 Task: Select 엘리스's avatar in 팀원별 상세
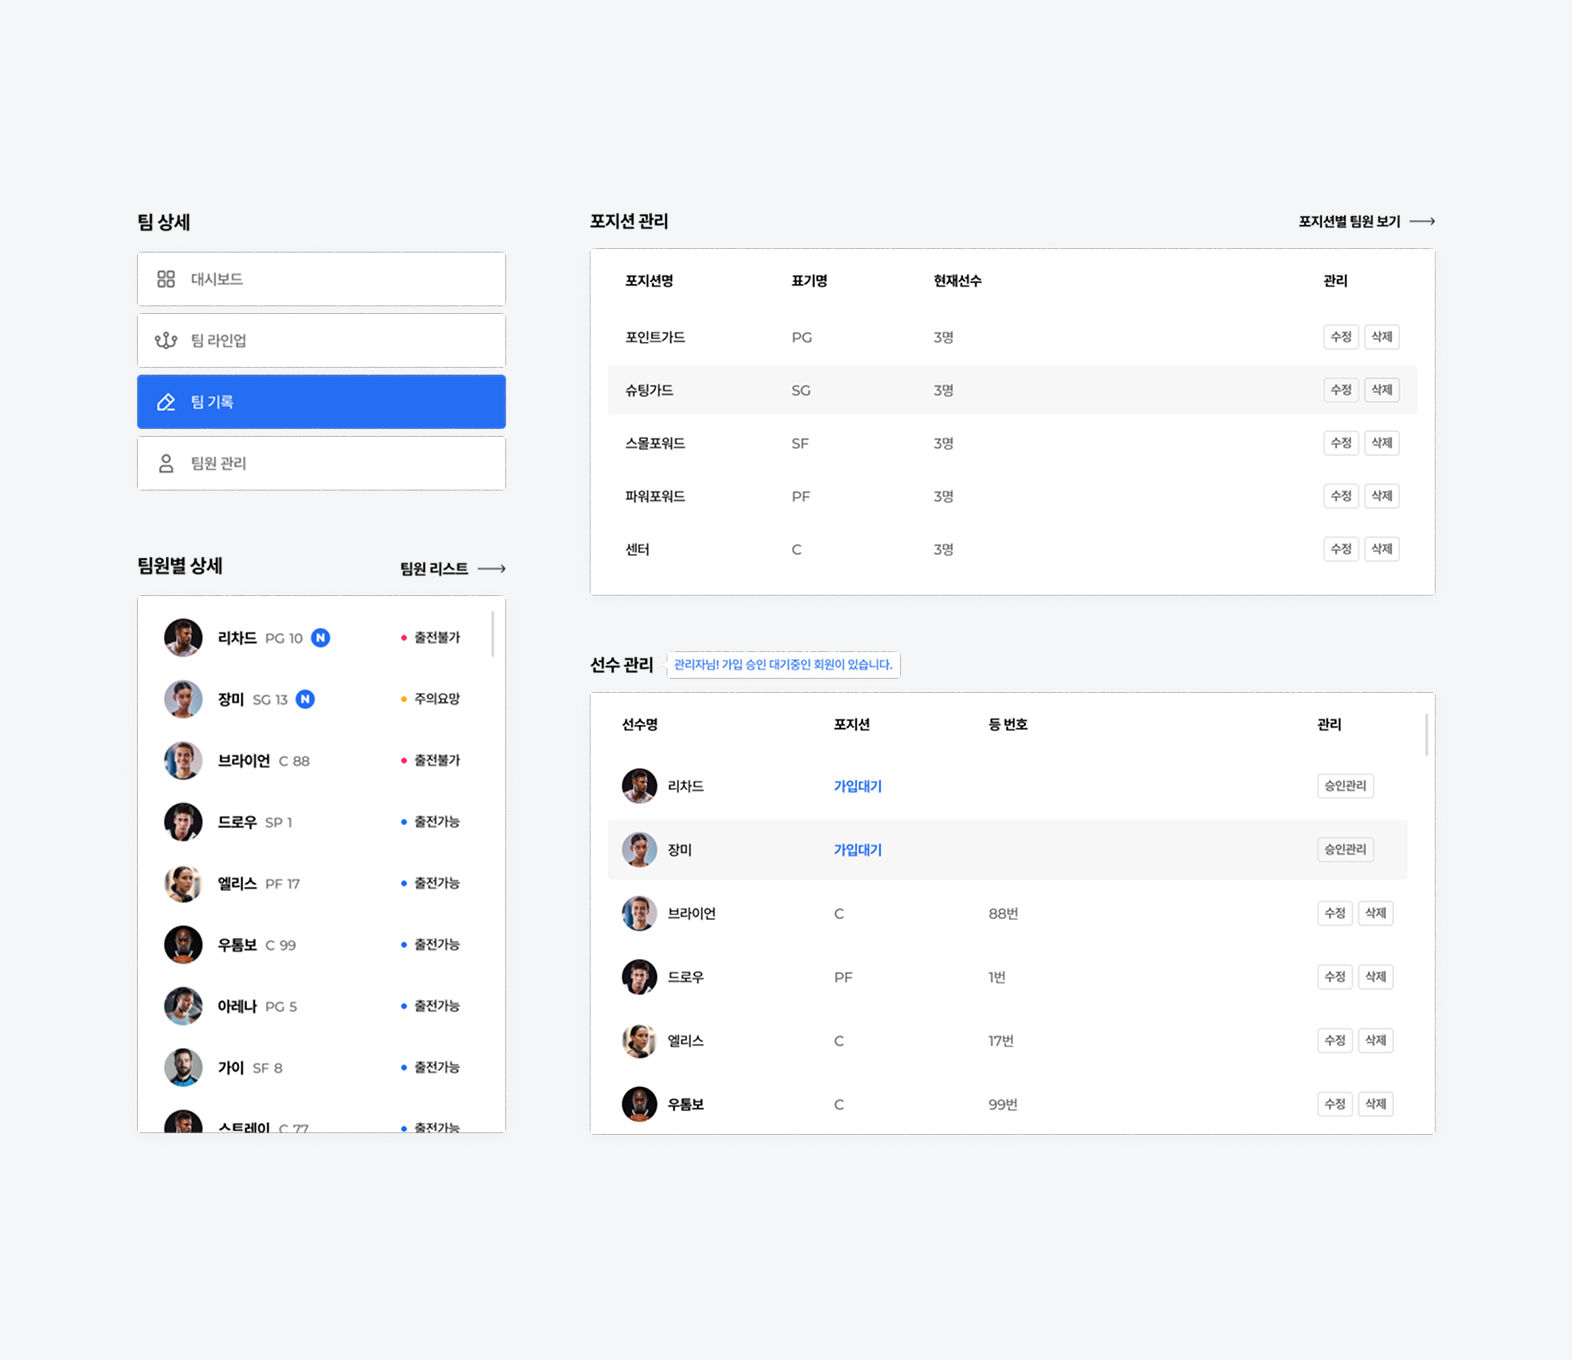pos(183,883)
